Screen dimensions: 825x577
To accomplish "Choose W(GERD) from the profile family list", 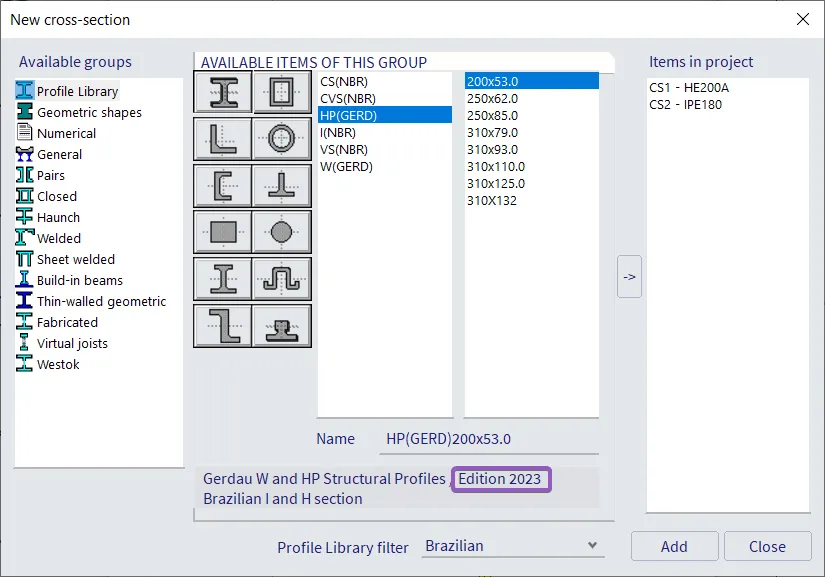I will click(x=346, y=167).
